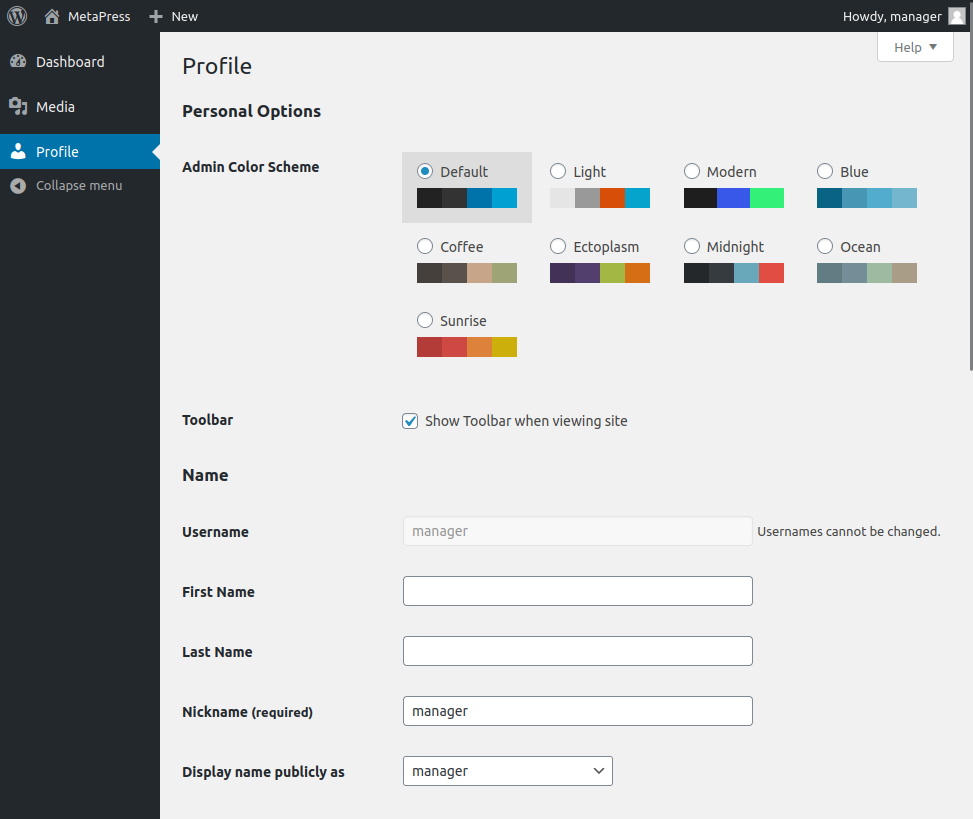Go to the Media menu item
This screenshot has width=973, height=819.
point(55,107)
